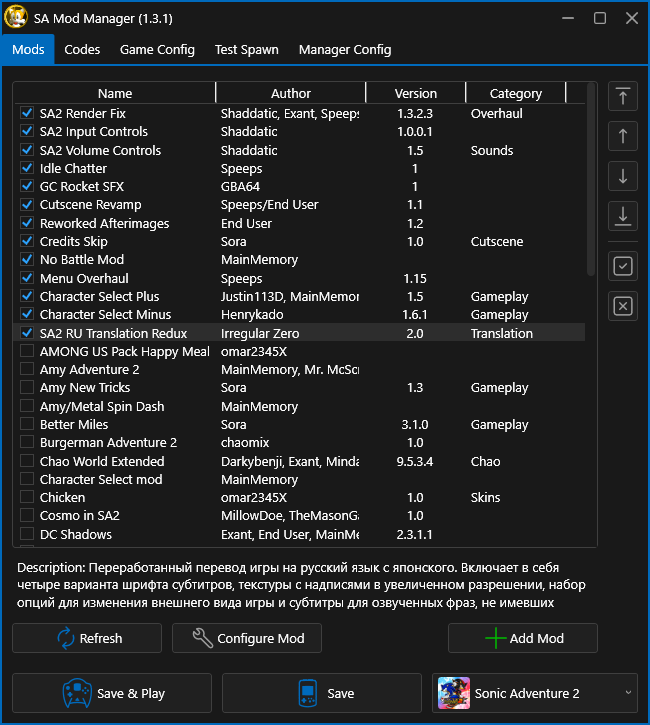This screenshot has width=650, height=725.
Task: Click the author chaomix cell
Action: [x=245, y=442]
